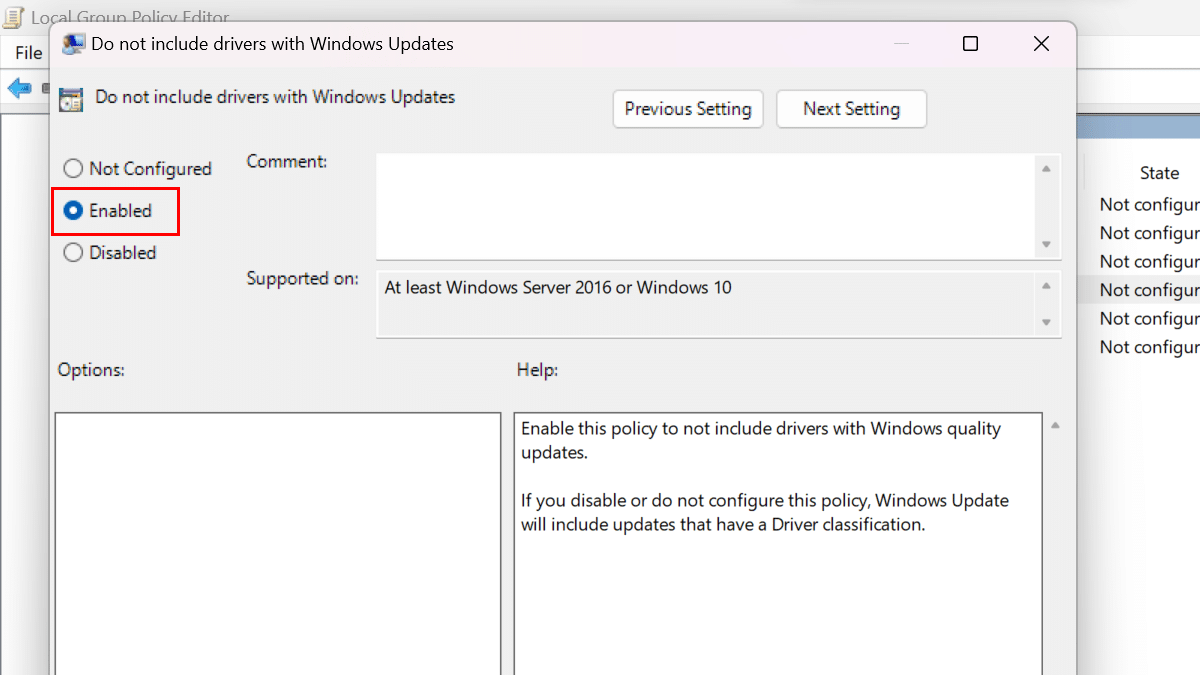The image size is (1200, 675).
Task: Go to Previous Setting
Action: tap(688, 109)
